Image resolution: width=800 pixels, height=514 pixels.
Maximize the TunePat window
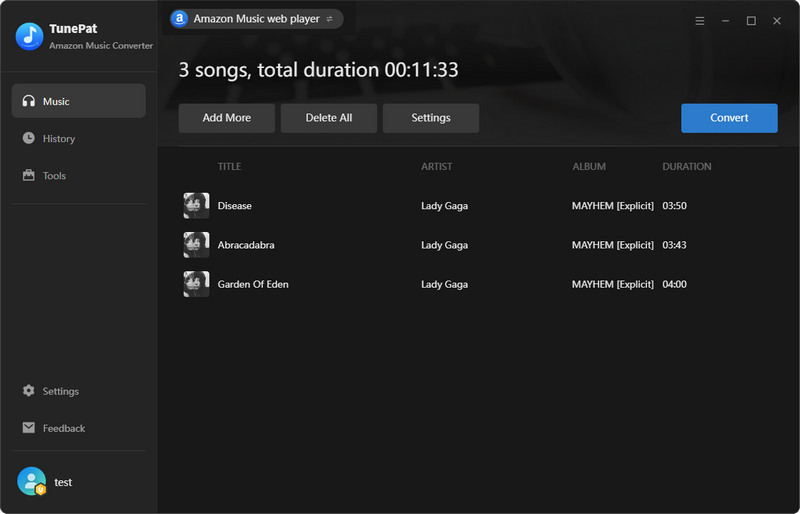pos(751,21)
